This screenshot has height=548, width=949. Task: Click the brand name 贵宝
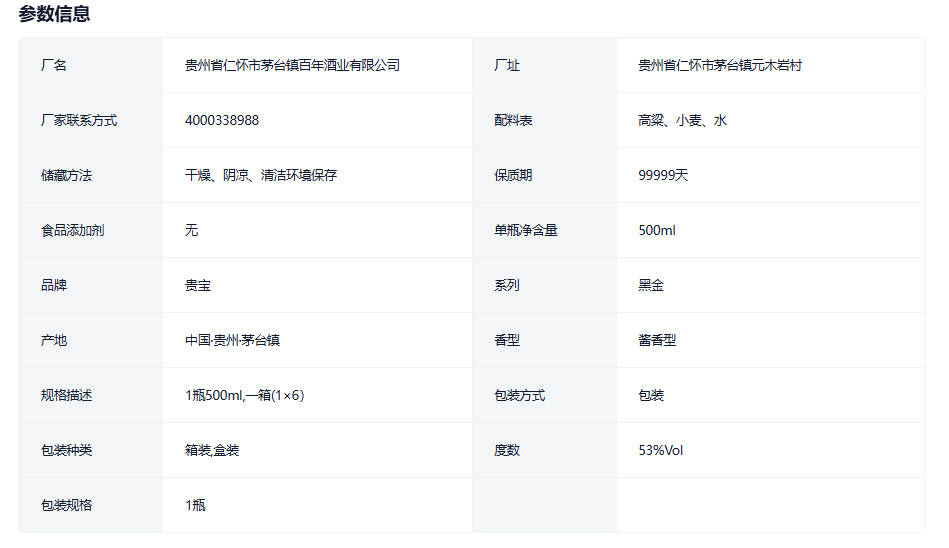click(x=198, y=285)
